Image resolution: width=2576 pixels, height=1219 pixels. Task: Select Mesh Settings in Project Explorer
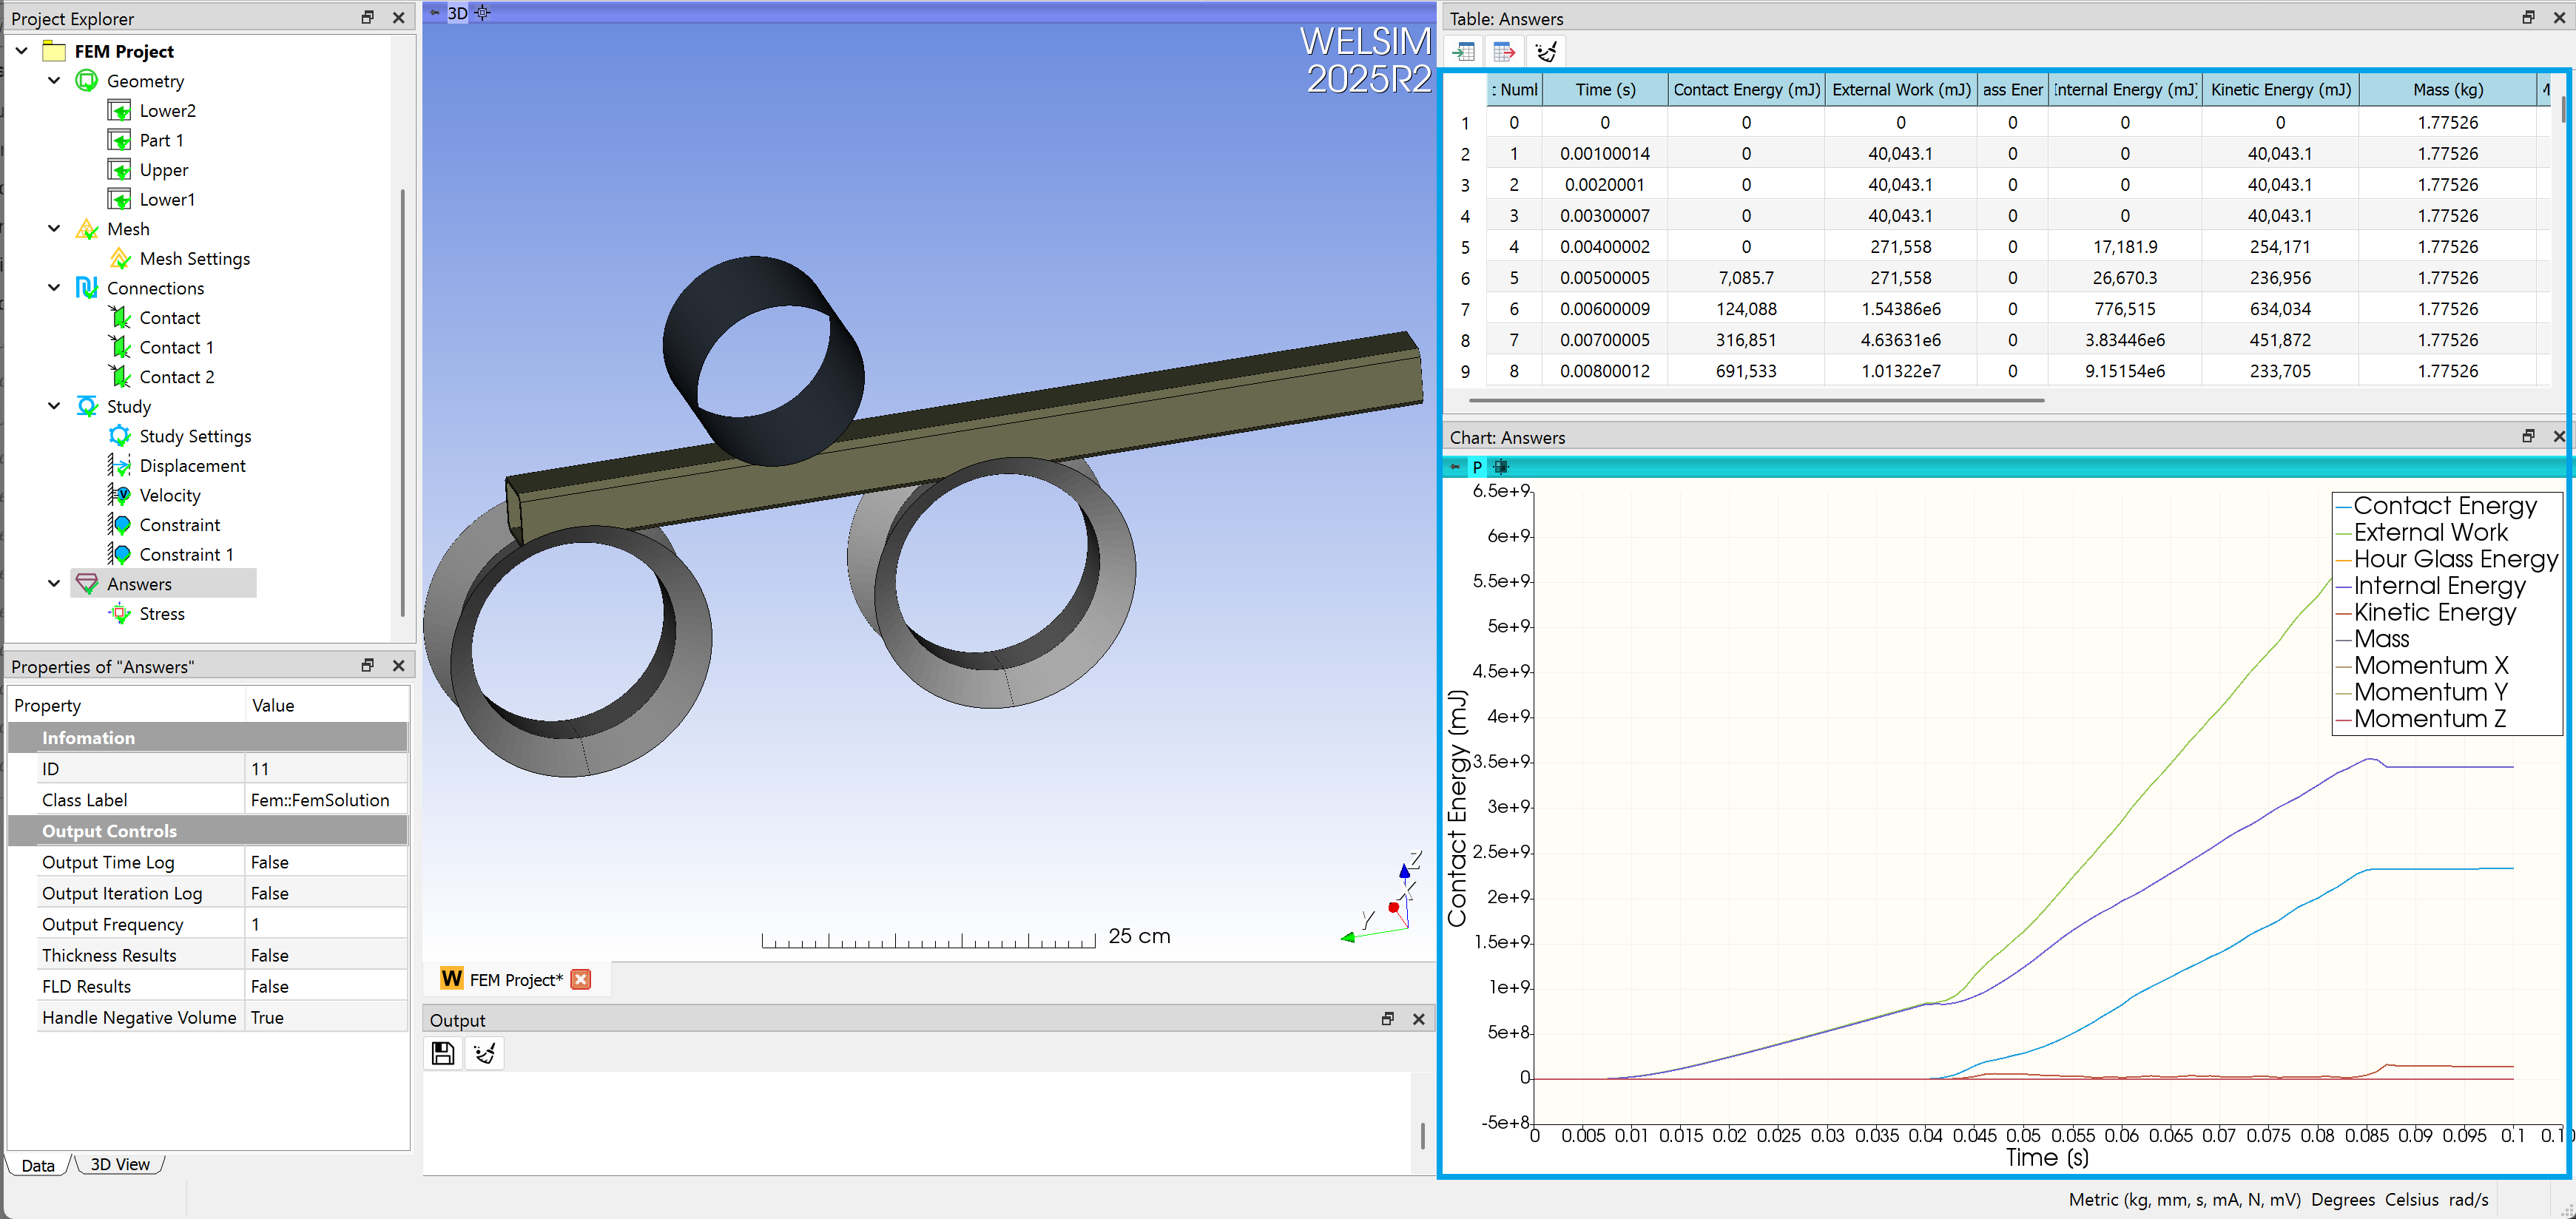click(195, 258)
